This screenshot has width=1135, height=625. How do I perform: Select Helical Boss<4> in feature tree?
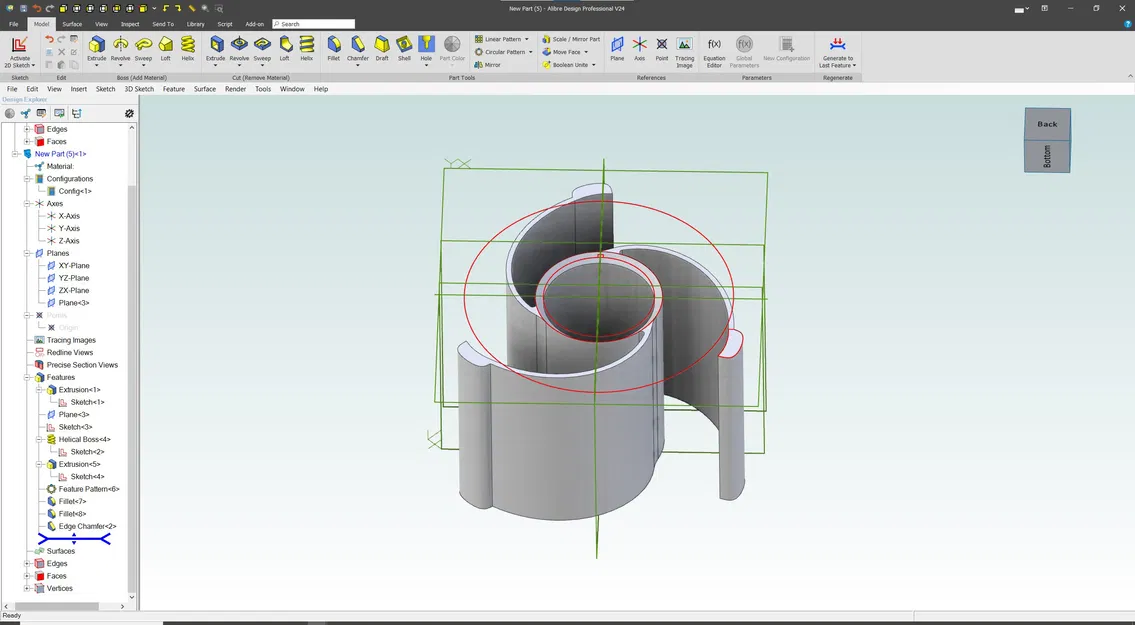click(x=84, y=439)
